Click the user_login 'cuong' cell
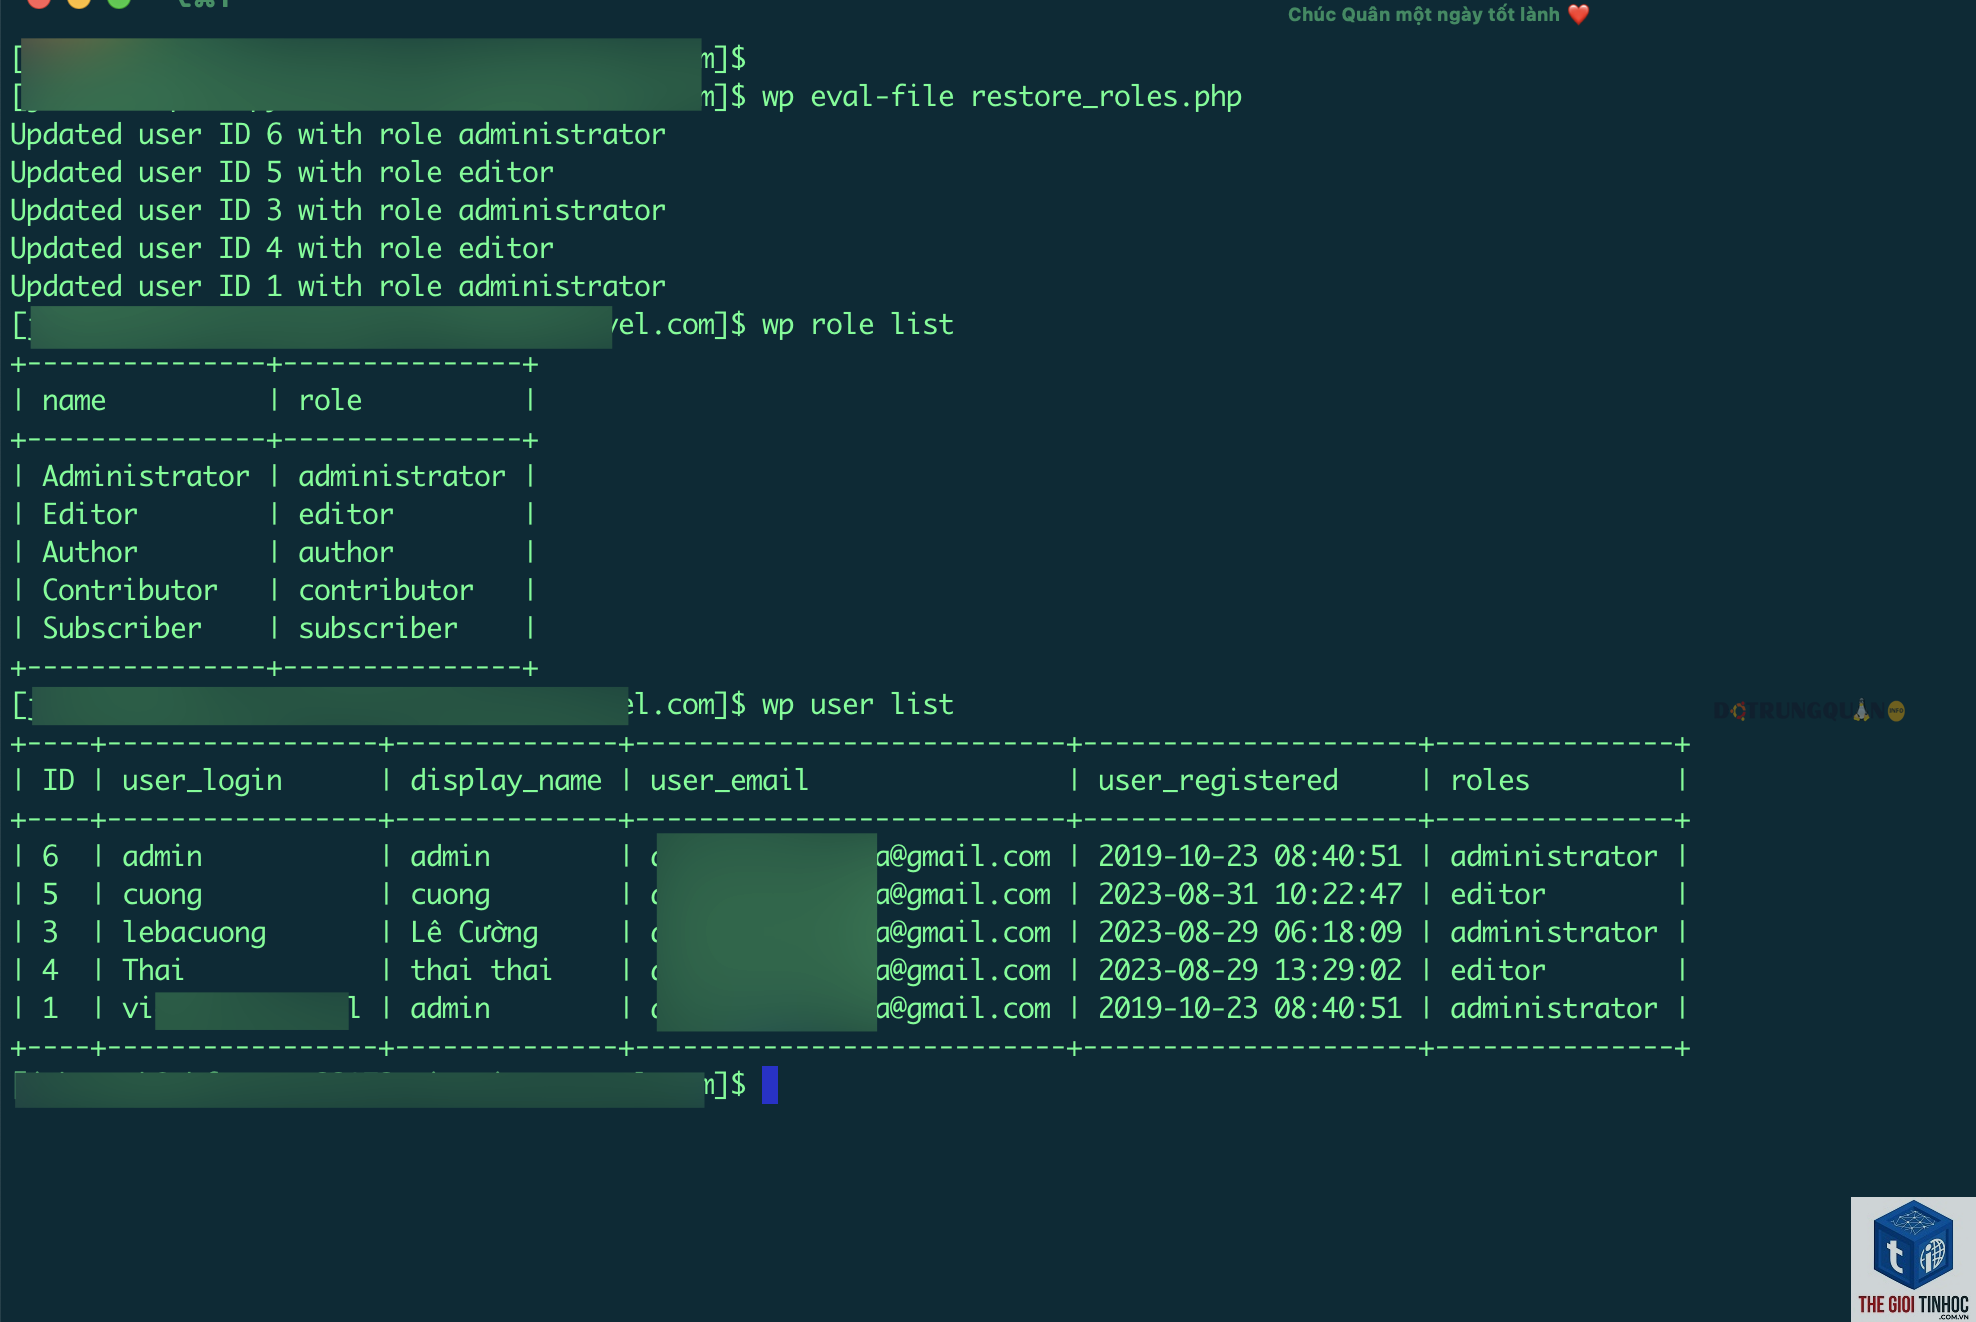Image resolution: width=1976 pixels, height=1322 pixels. click(162, 894)
